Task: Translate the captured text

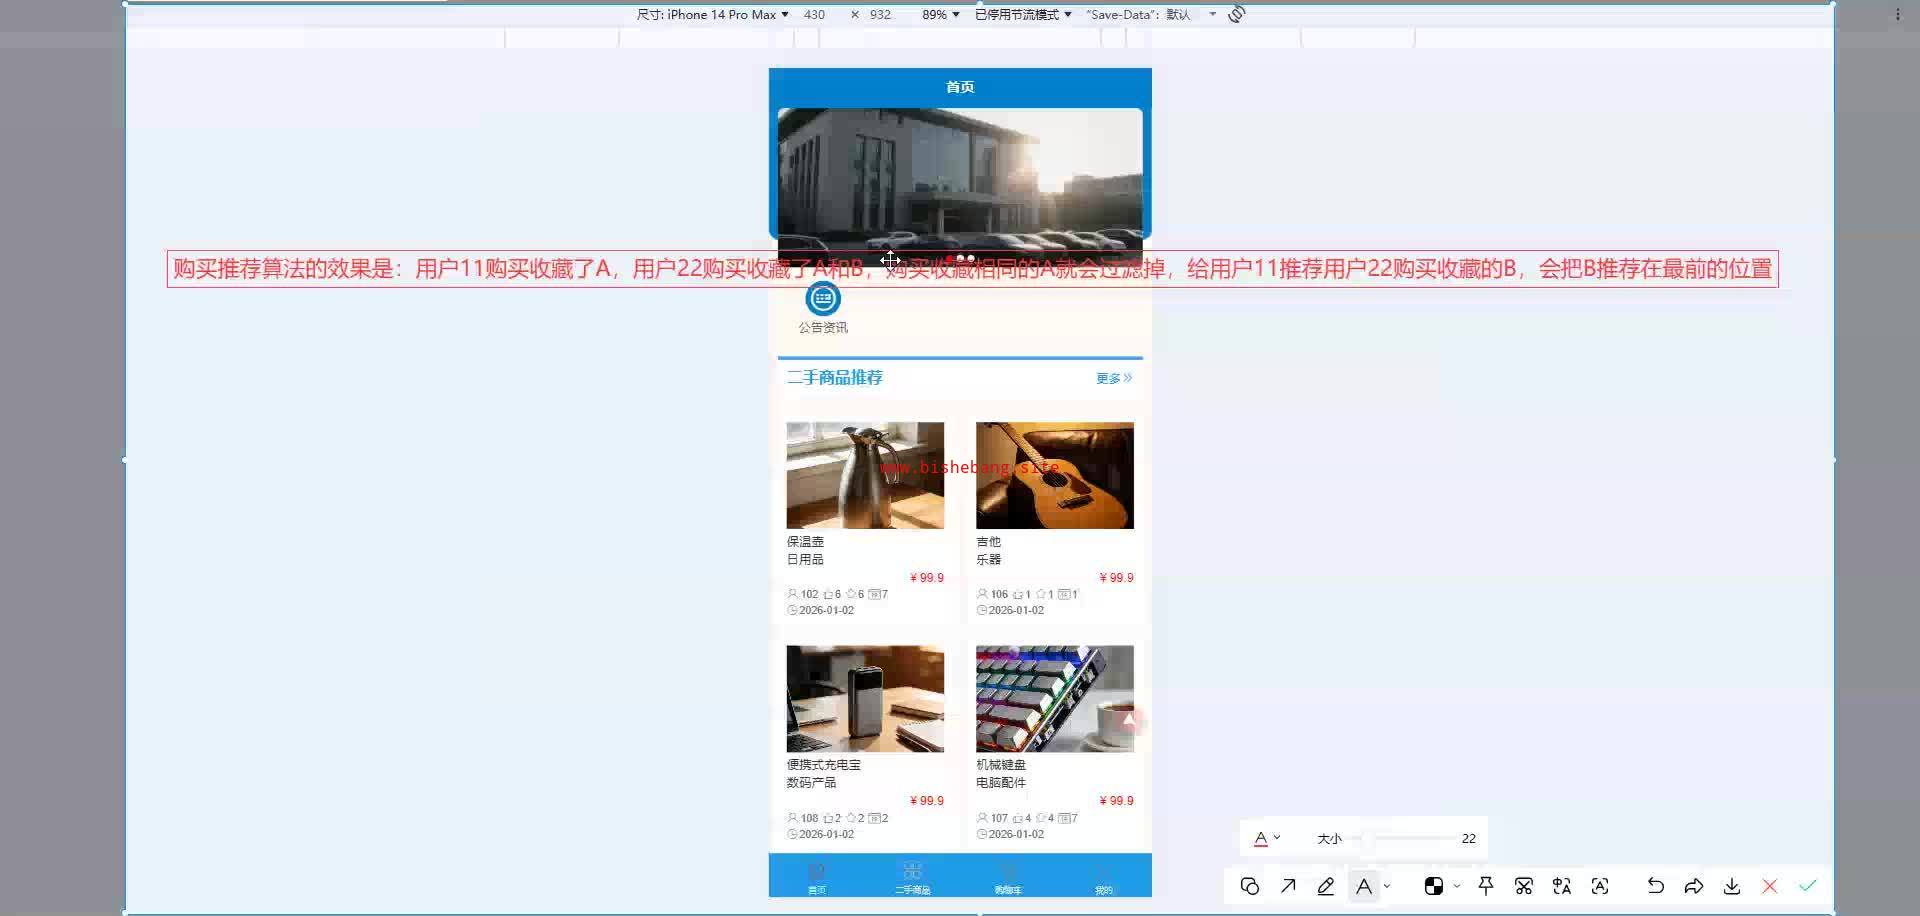Action: pos(1562,886)
